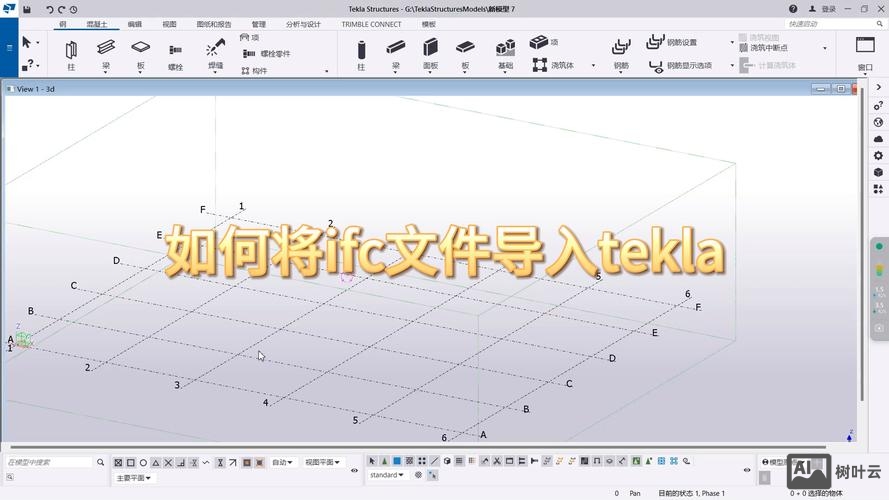Open 钢筋显示选项 rebar display options
889x500 pixels.
[680, 66]
